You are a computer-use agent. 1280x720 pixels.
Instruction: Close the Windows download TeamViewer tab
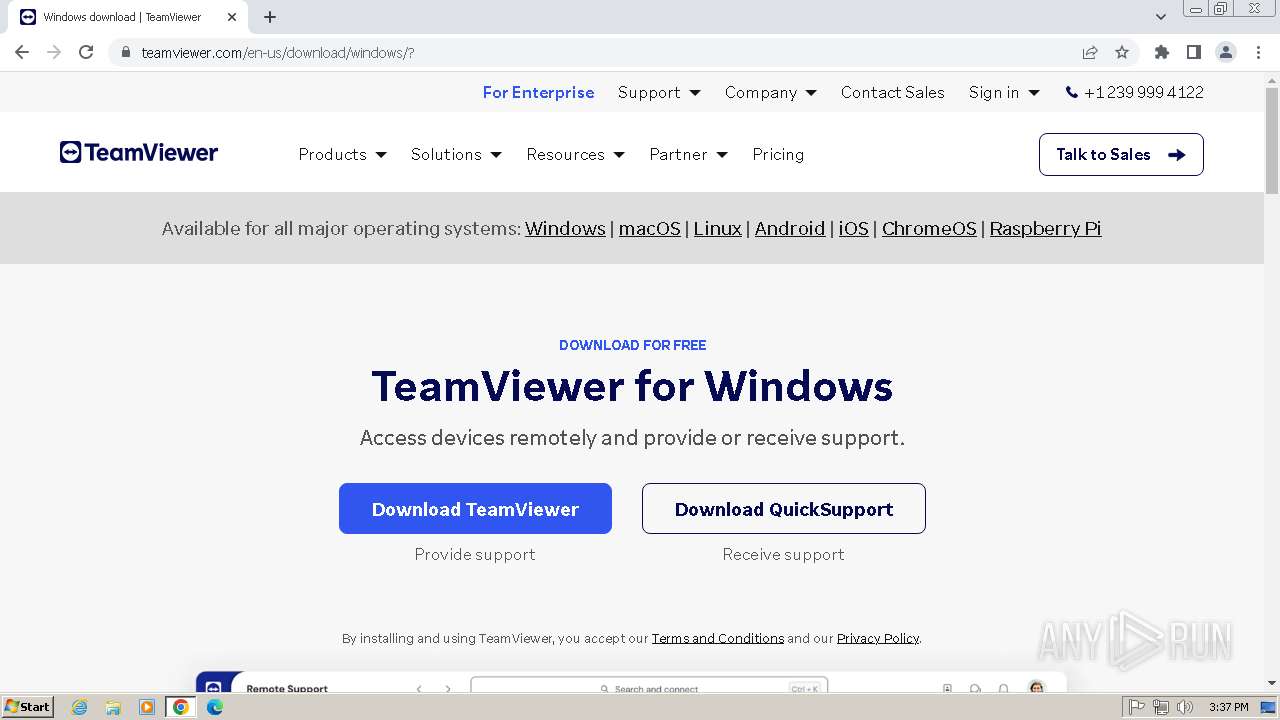[232, 17]
